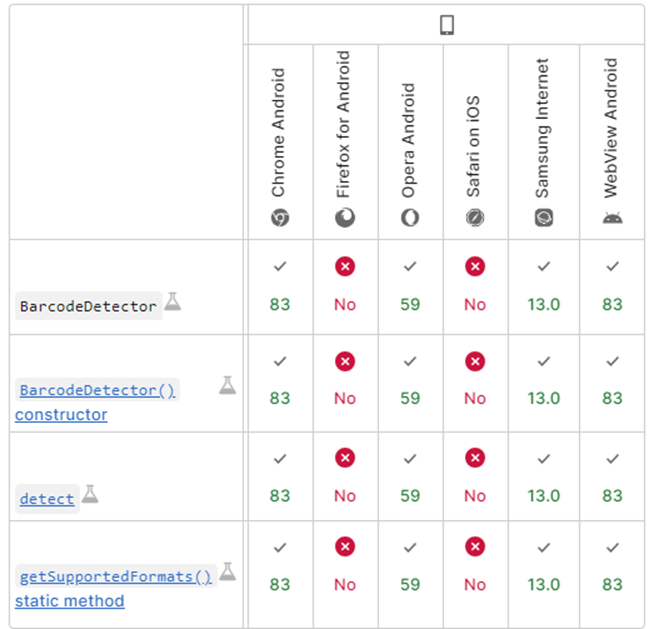
Task: Click the Safari on iOS compass icon
Action: tap(475, 217)
